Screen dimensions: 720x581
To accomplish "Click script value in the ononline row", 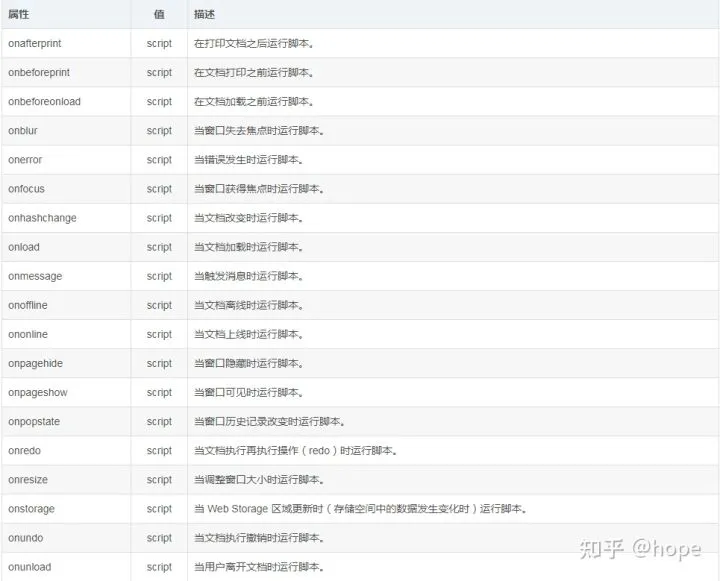I will (x=159, y=334).
